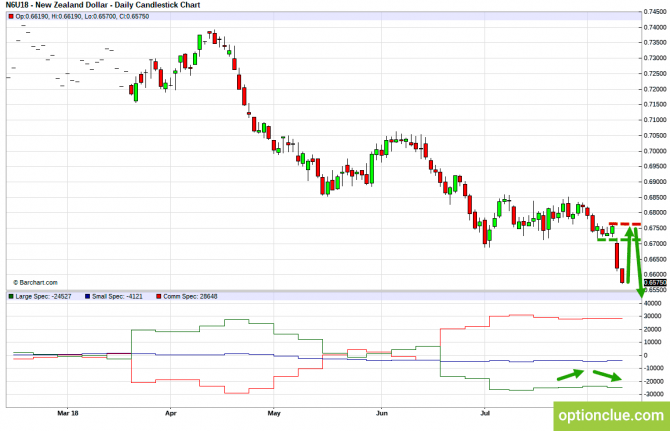Viewport: 670px width, 431px height.
Task: Click the 'Mar 18' date axis label
Action: pos(68,413)
